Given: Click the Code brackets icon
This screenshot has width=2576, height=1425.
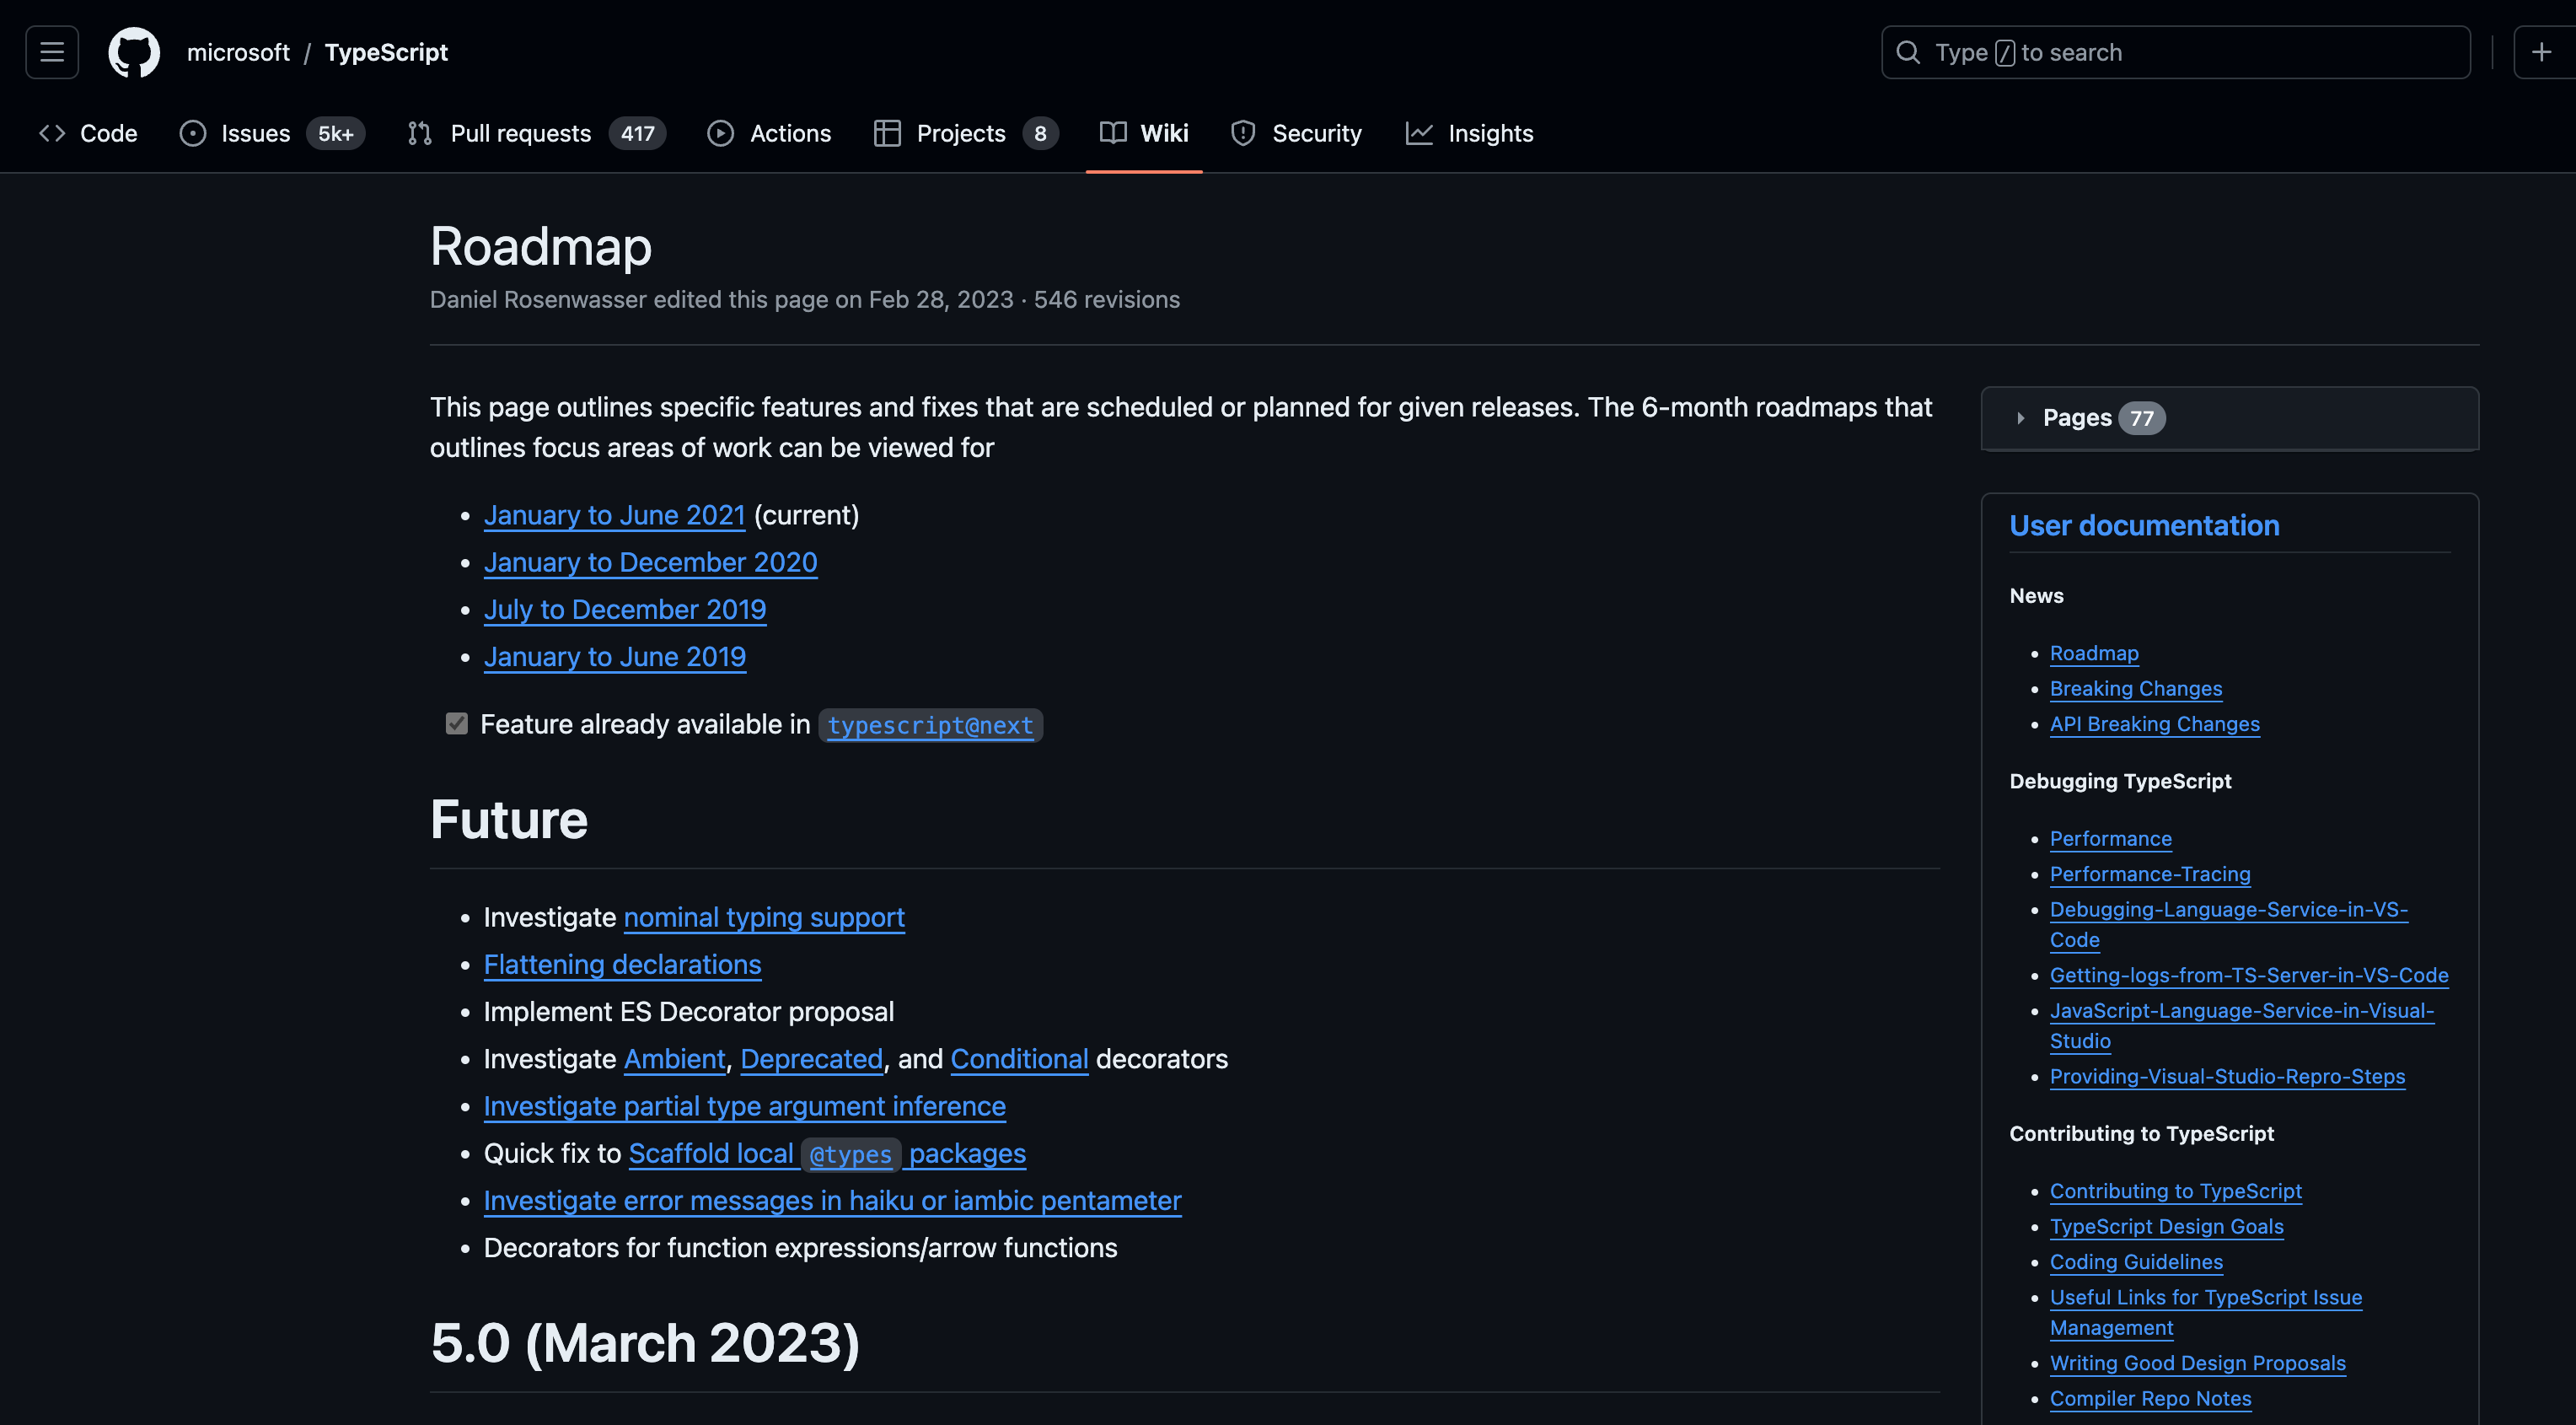Looking at the screenshot, I should point(52,133).
